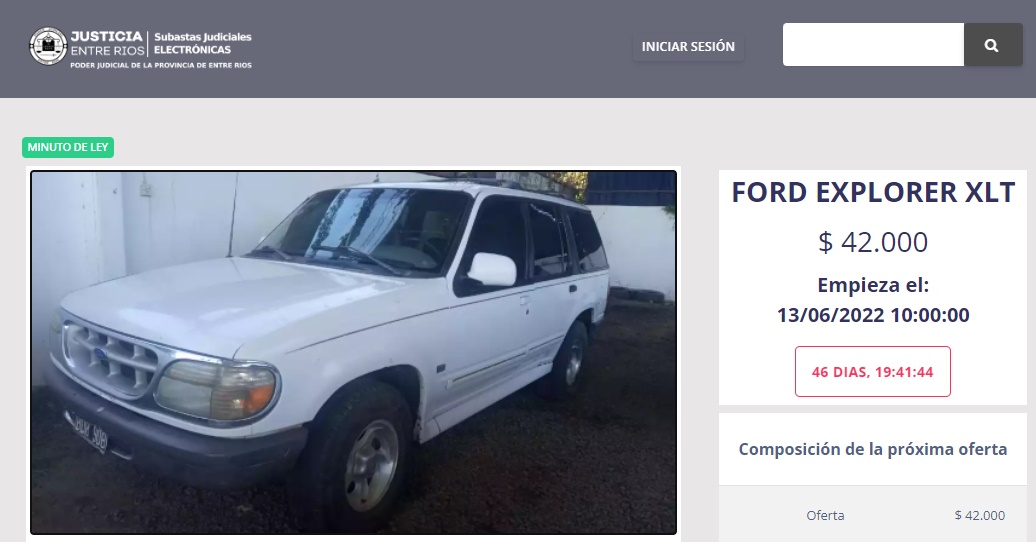Click the 13/06/2022 10:00:00 start datetime
Viewport: 1036px width, 542px height.
coord(873,315)
